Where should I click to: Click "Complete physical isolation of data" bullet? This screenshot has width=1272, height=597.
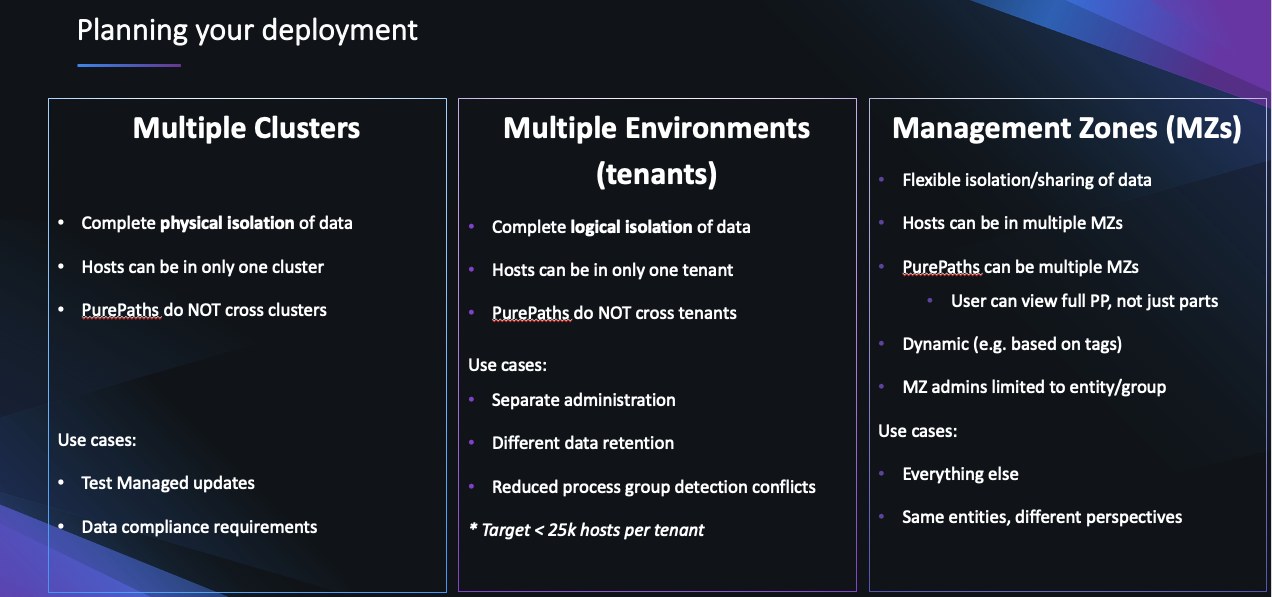click(217, 223)
